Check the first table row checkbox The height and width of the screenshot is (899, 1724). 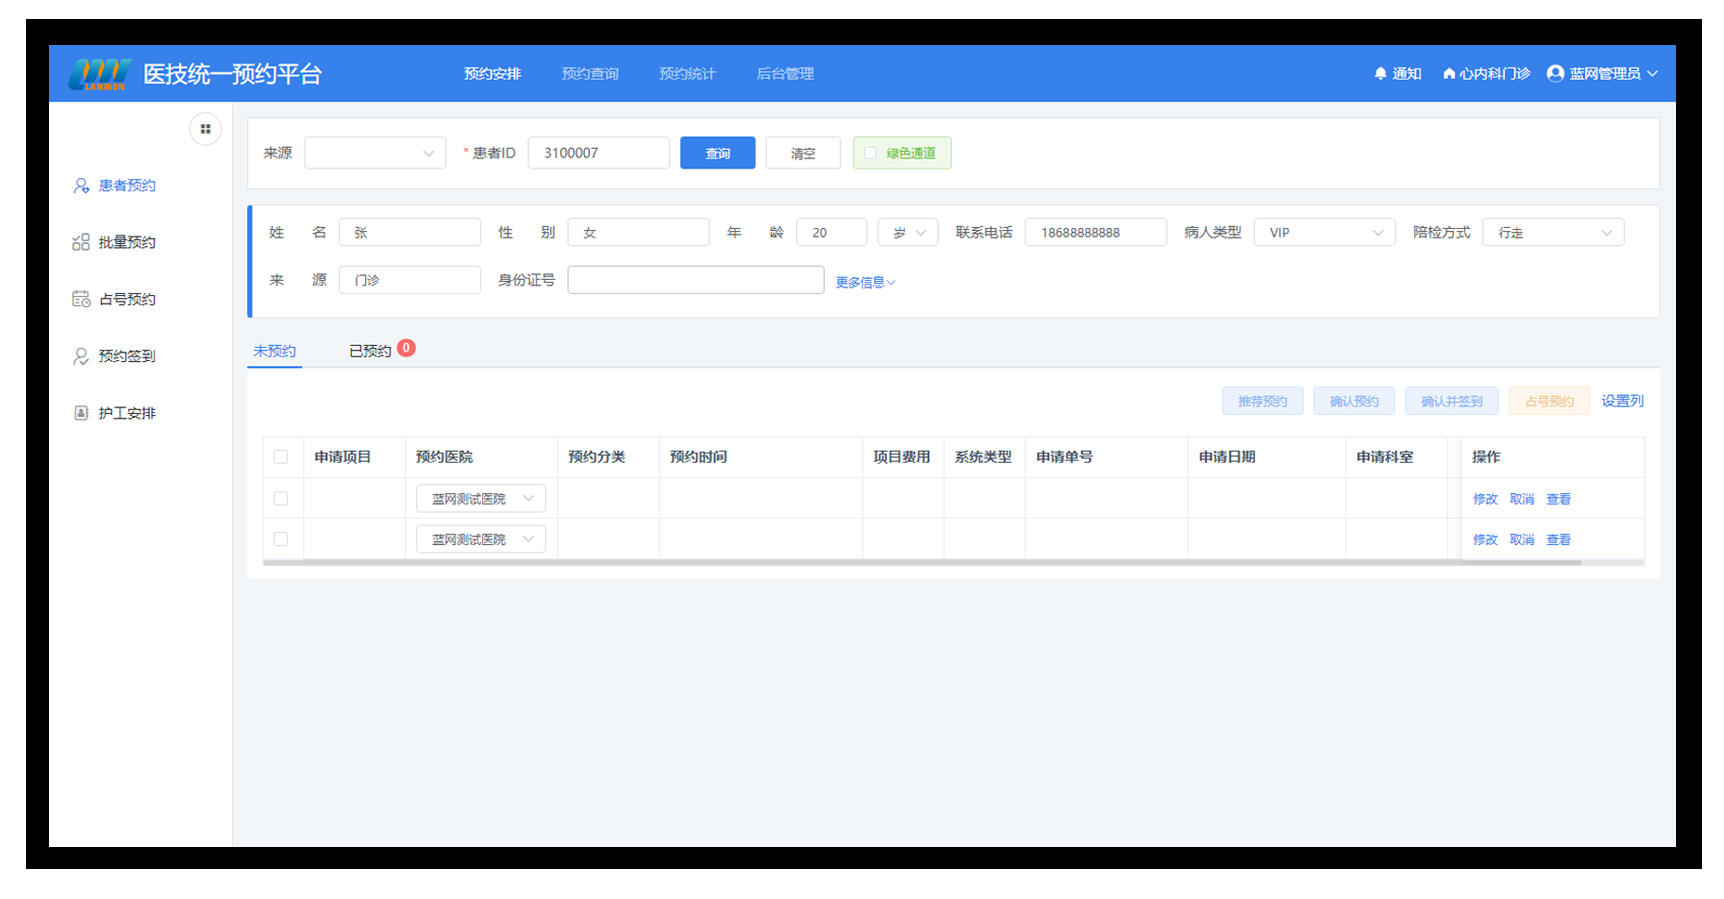point(281,498)
